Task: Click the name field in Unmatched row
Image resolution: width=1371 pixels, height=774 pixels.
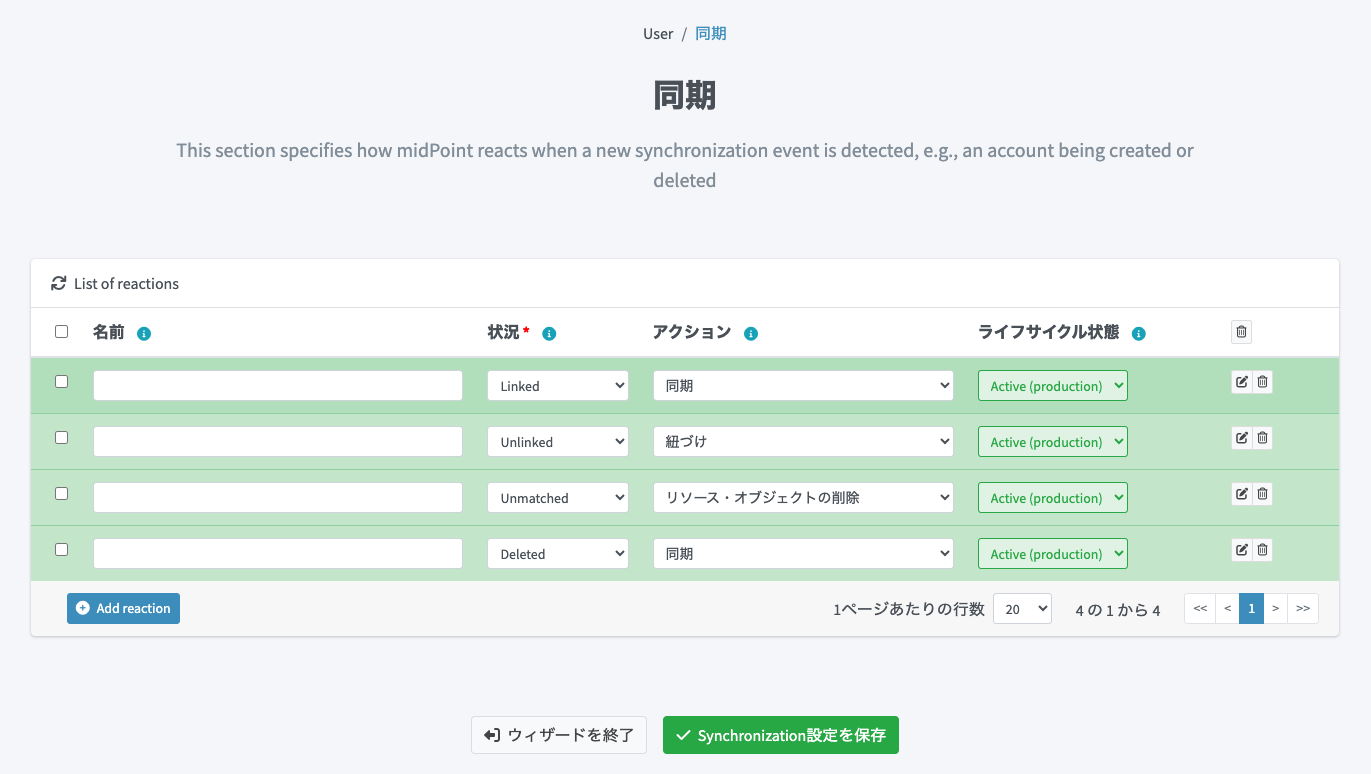Action: coord(278,498)
